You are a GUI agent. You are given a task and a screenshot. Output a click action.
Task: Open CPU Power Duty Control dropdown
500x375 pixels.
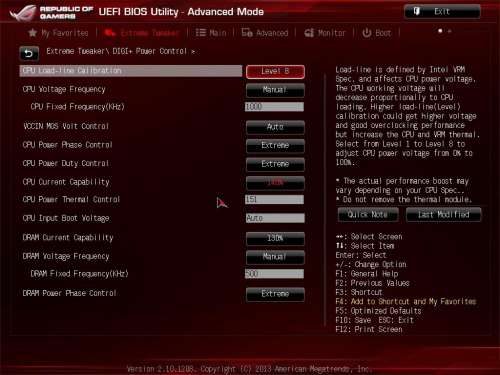pos(275,164)
